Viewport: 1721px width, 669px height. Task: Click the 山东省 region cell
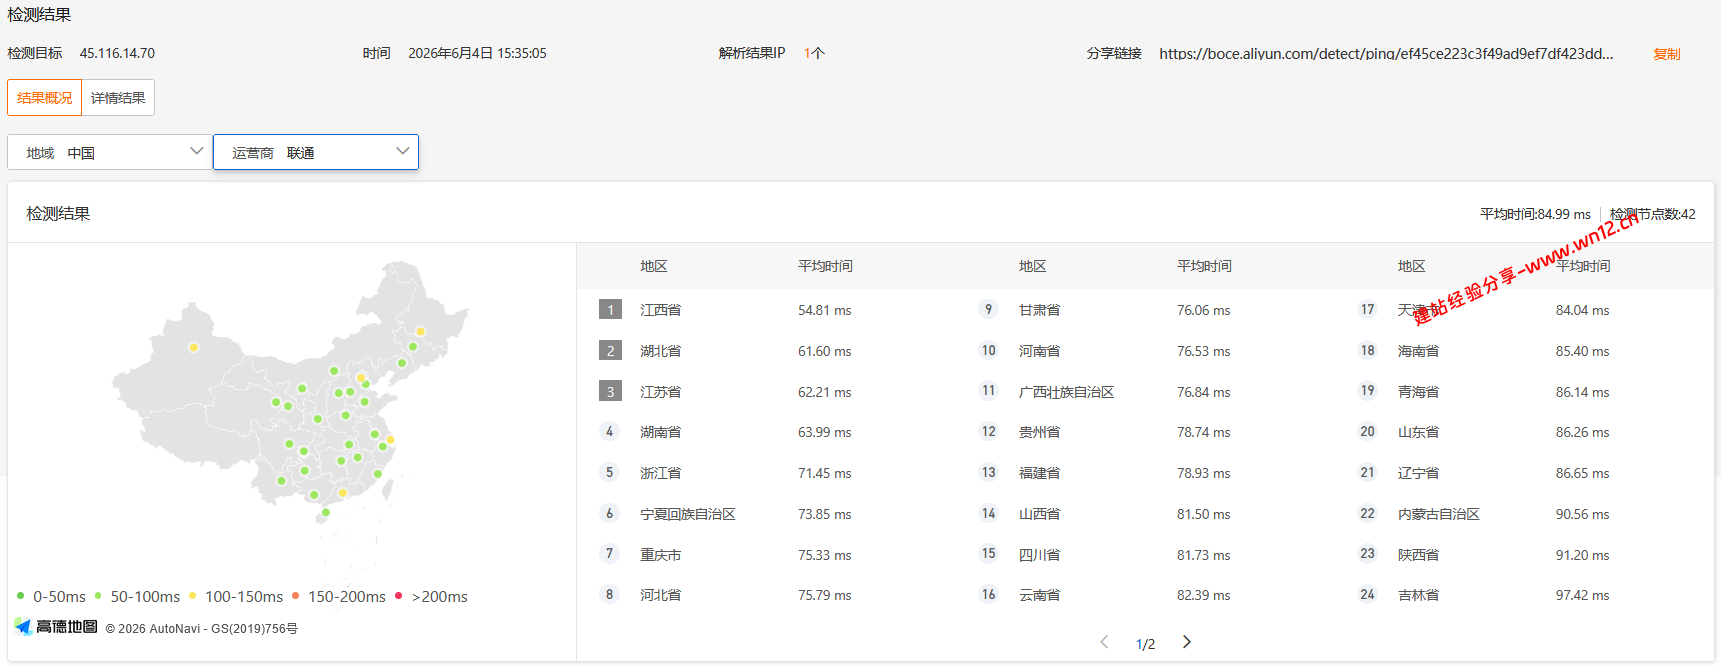1419,433
